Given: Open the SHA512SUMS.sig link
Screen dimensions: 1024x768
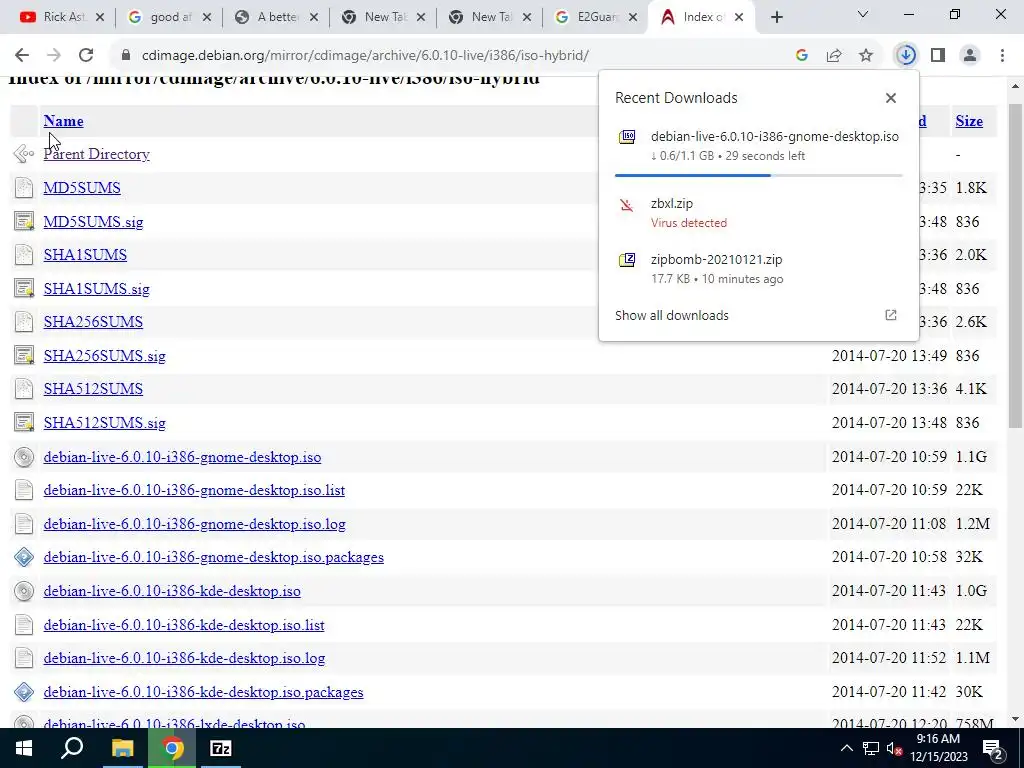Looking at the screenshot, I should coord(104,423).
